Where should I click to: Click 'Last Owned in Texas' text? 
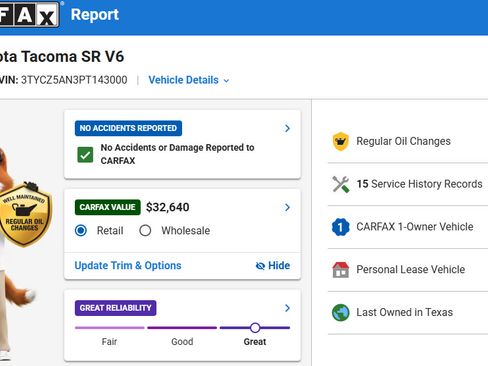[x=404, y=313]
